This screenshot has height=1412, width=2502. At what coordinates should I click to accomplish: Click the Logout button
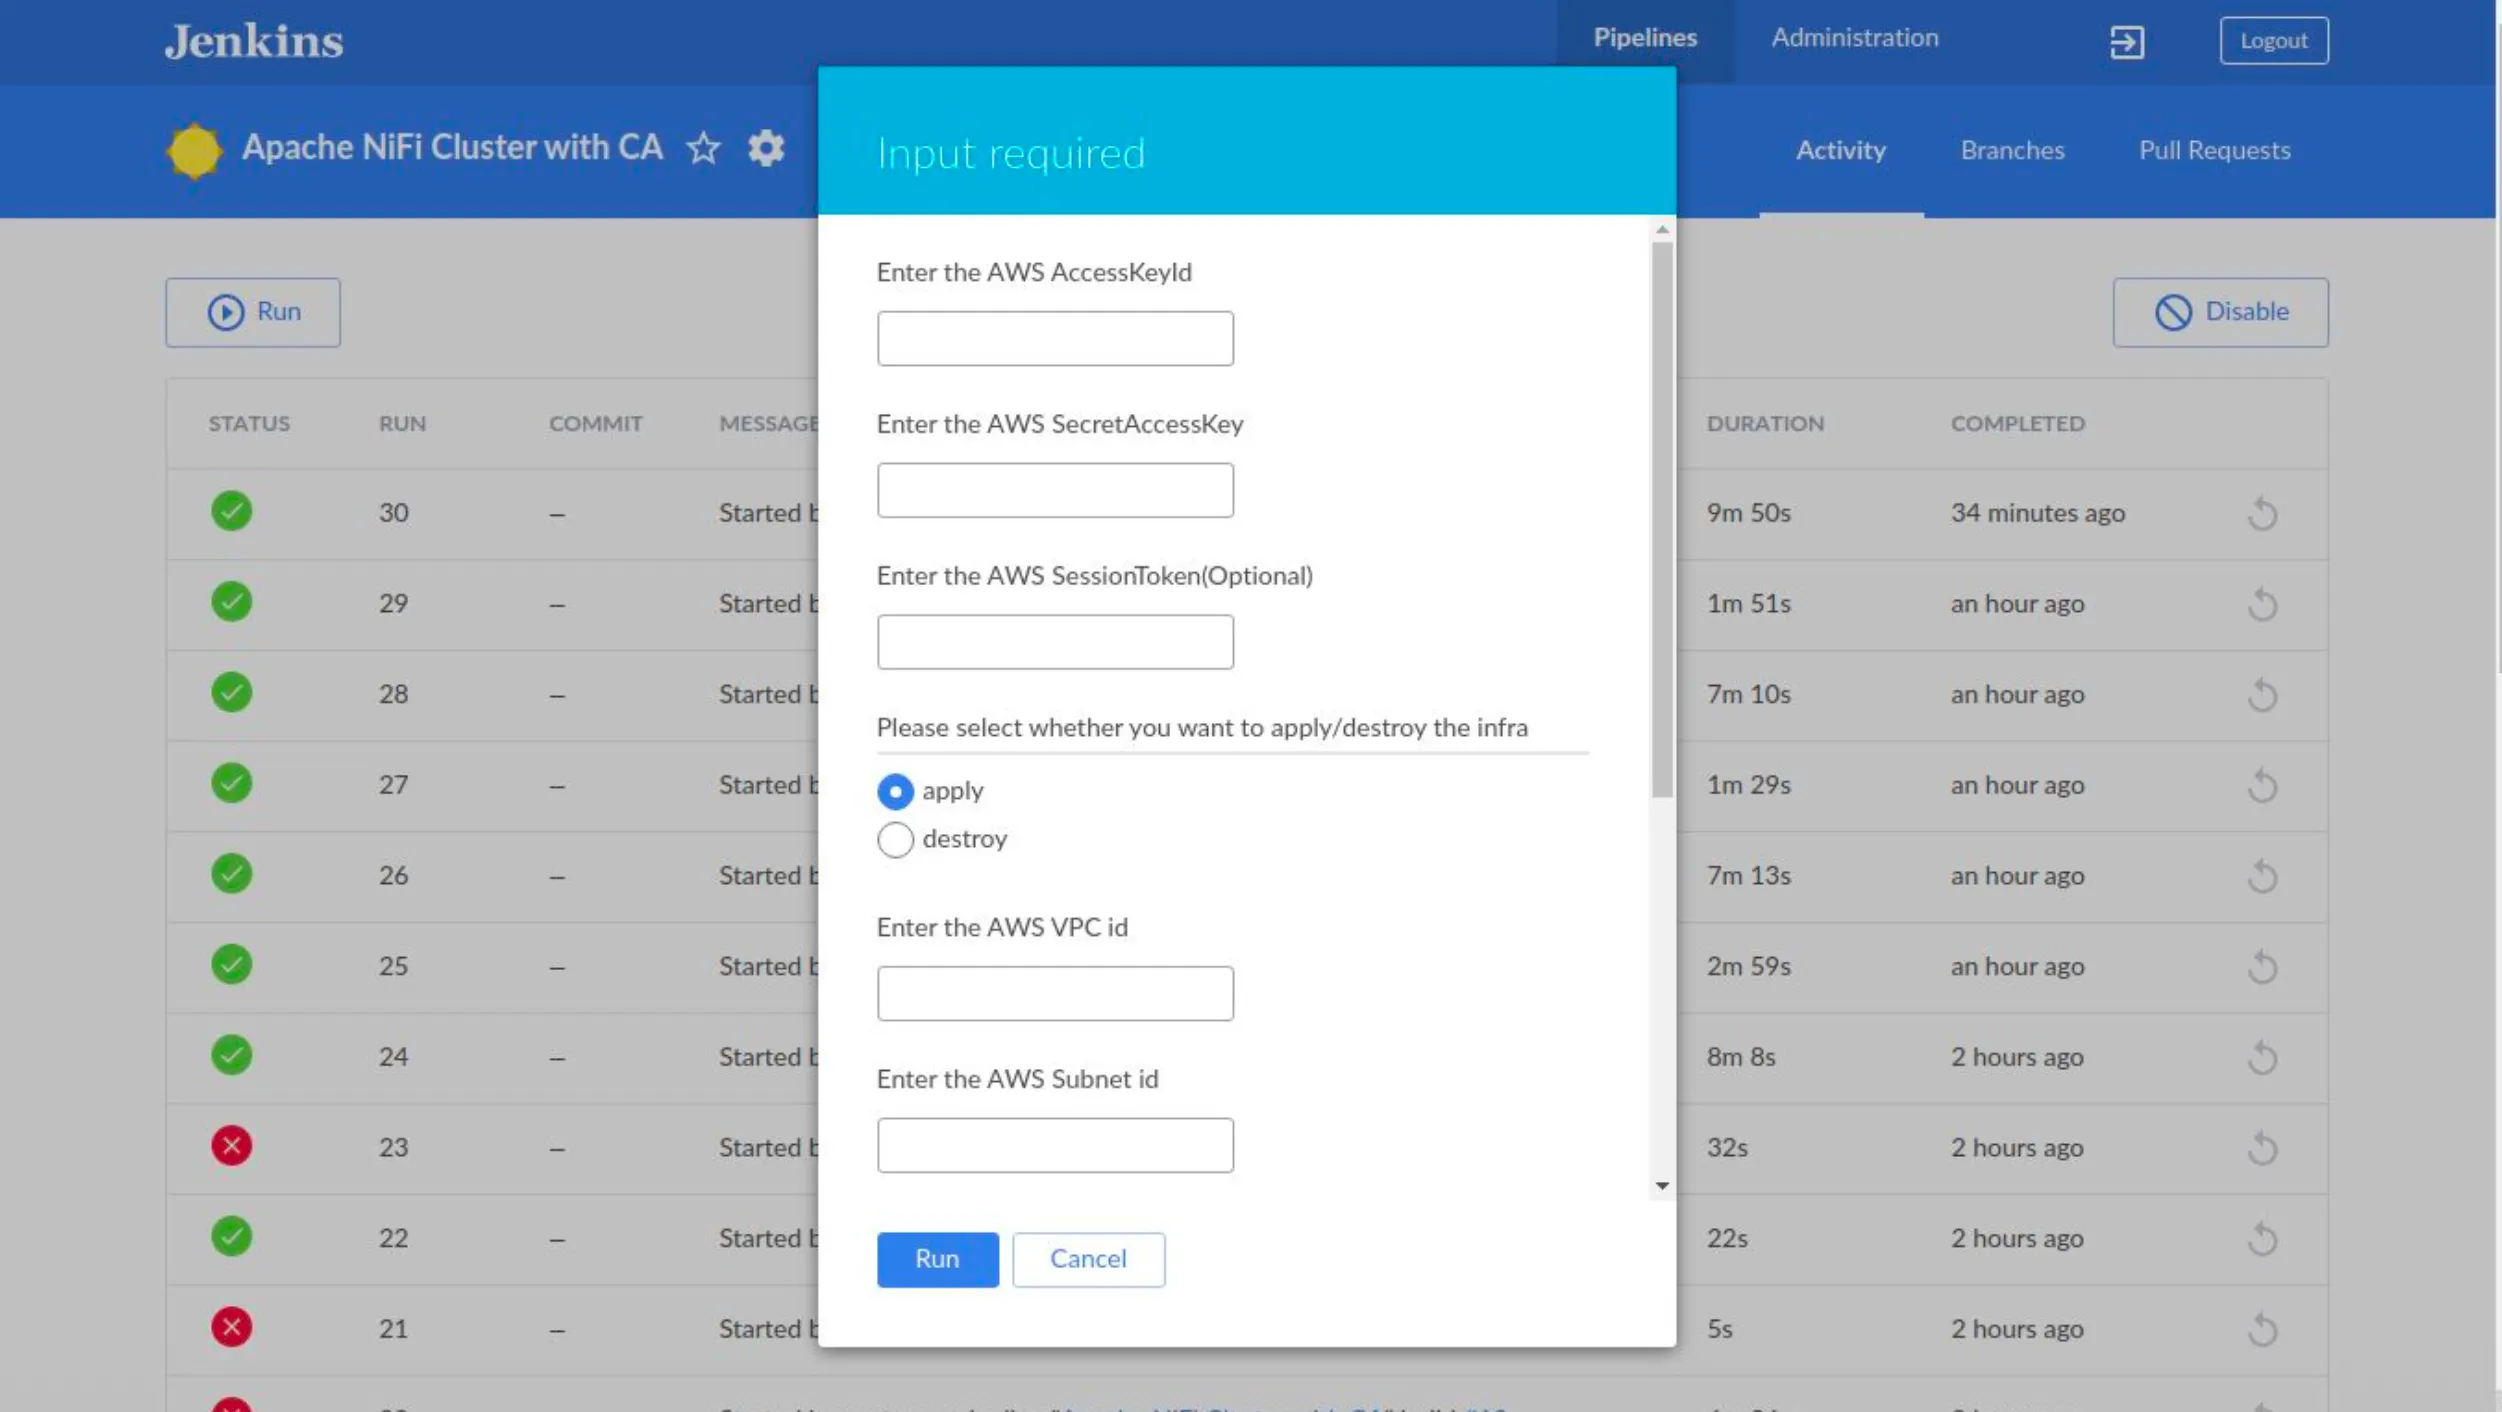point(2274,41)
